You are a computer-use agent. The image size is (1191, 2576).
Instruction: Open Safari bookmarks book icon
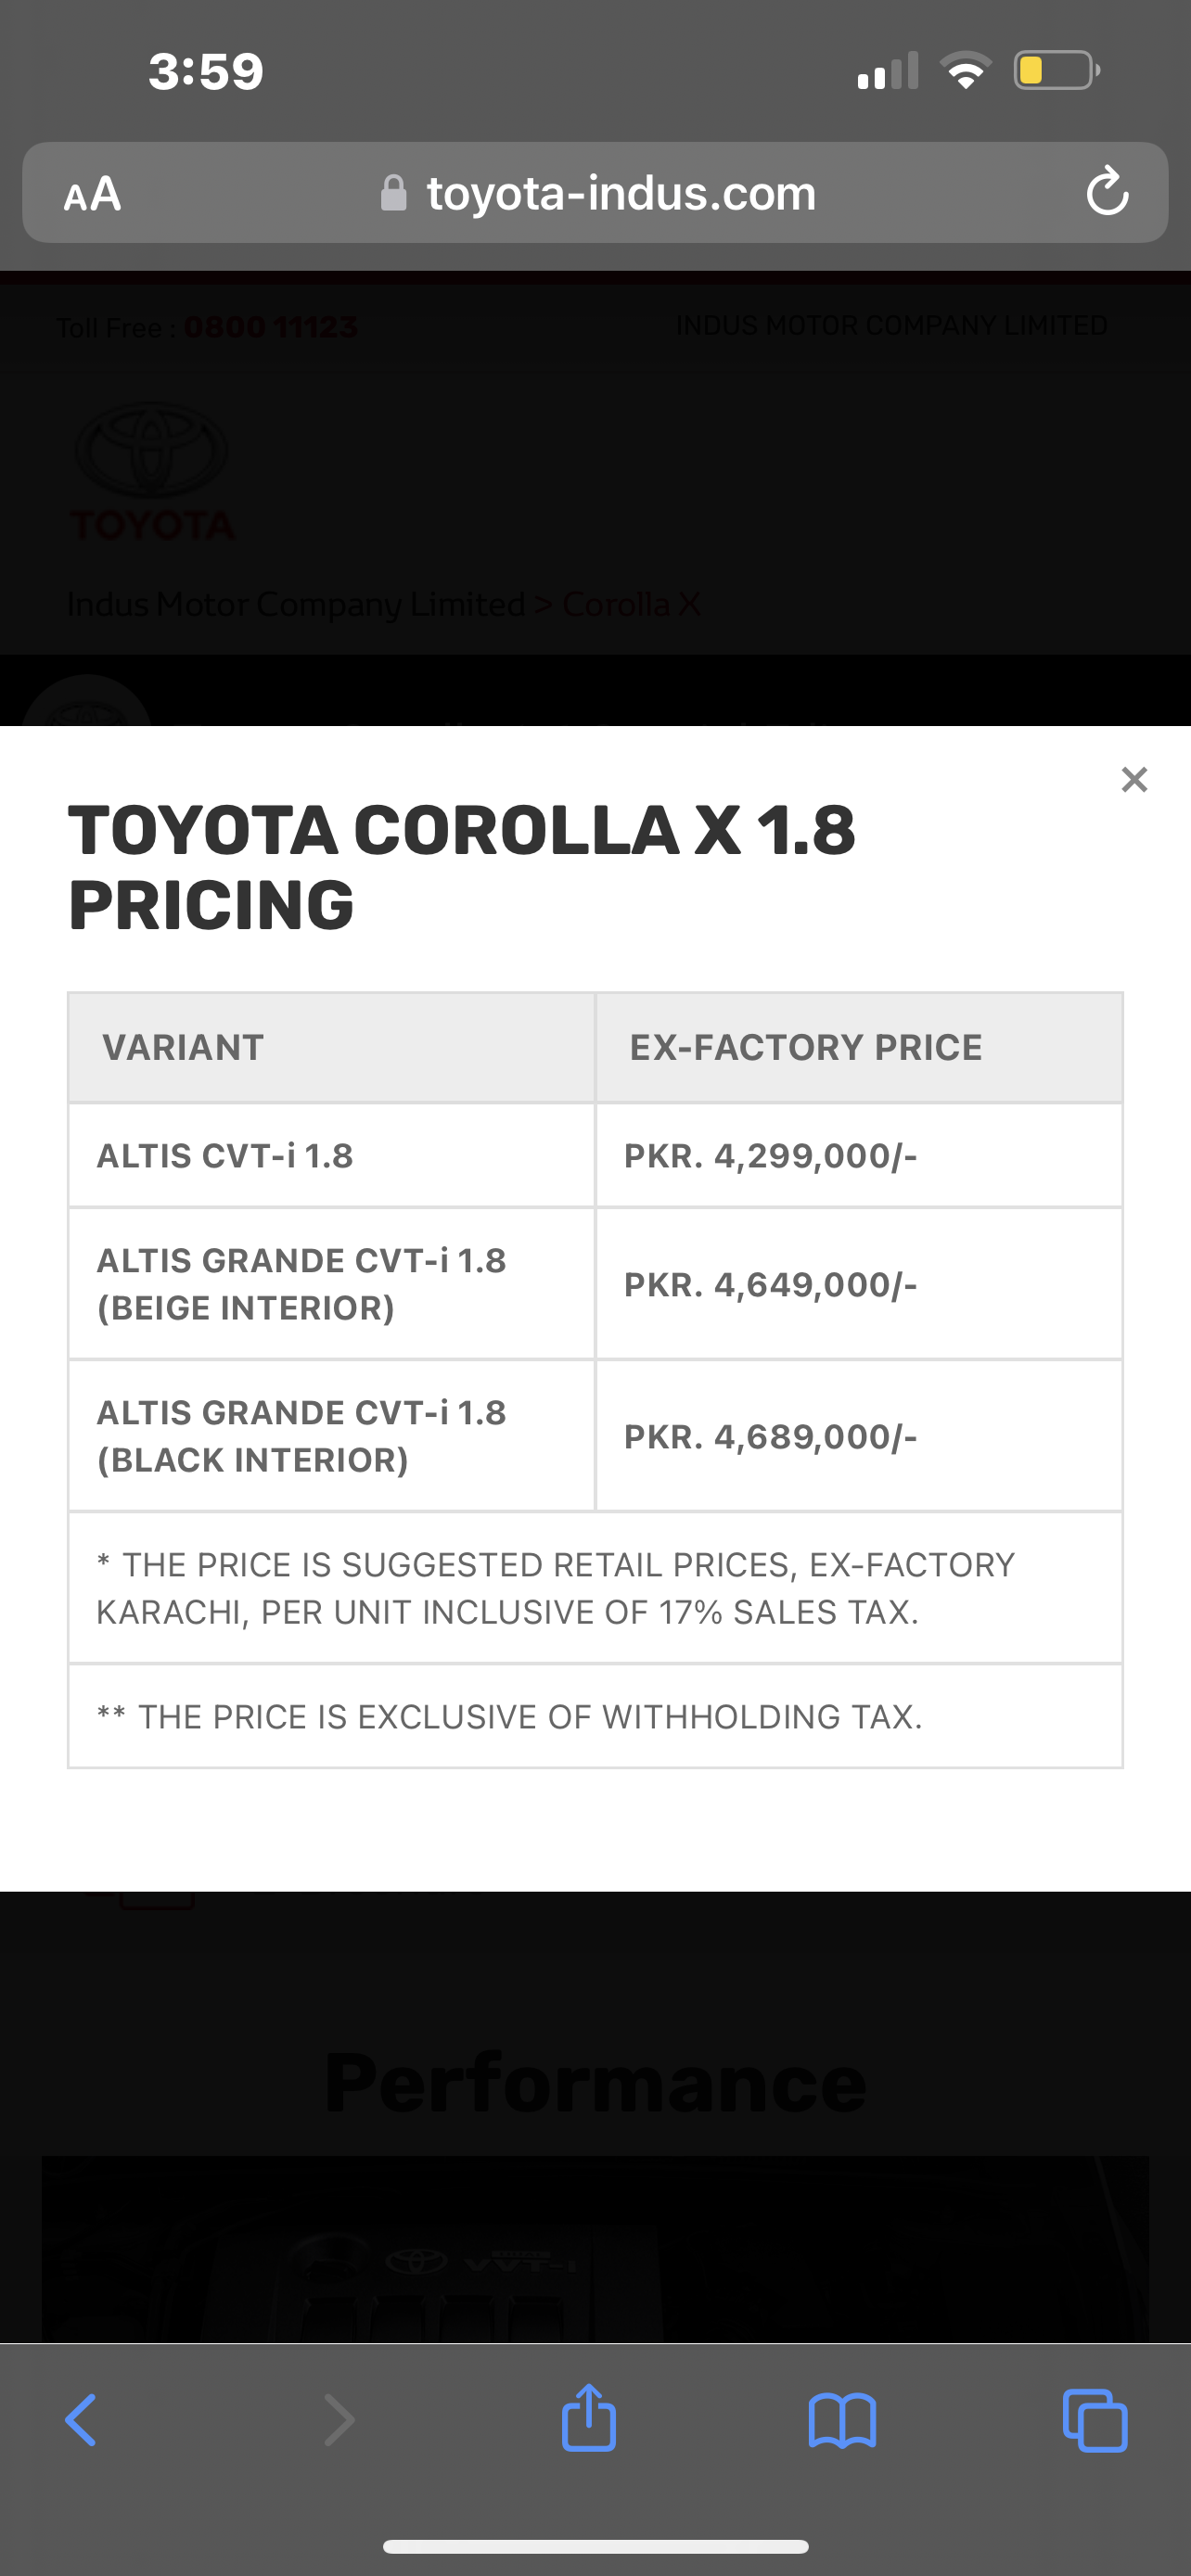pos(842,2420)
